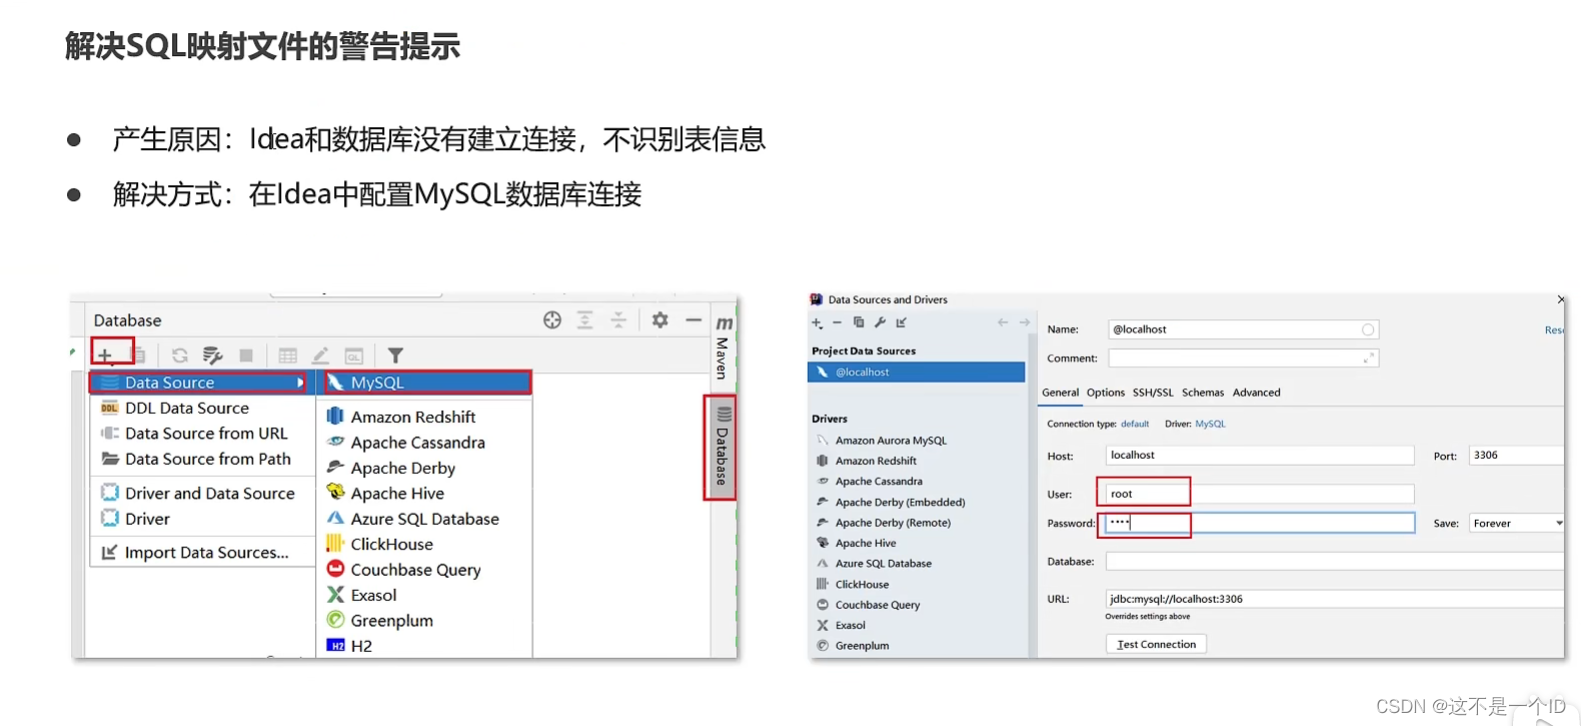Click the Port input field
The height and width of the screenshot is (726, 1581).
click(x=1516, y=455)
